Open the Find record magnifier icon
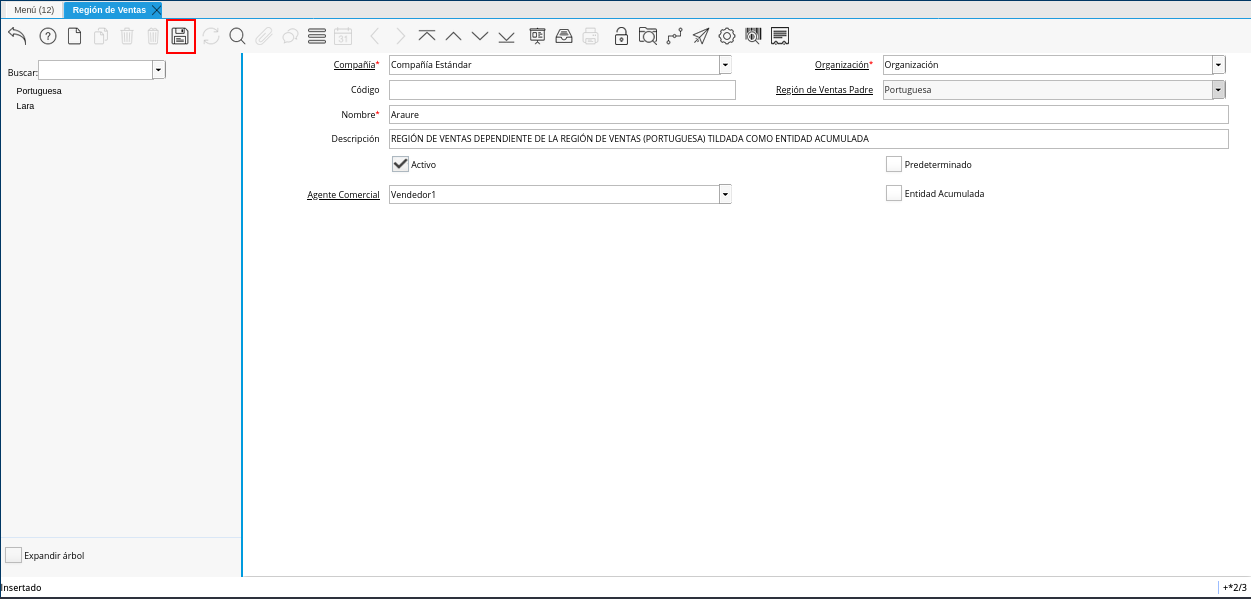This screenshot has width=1251, height=599. click(x=237, y=37)
